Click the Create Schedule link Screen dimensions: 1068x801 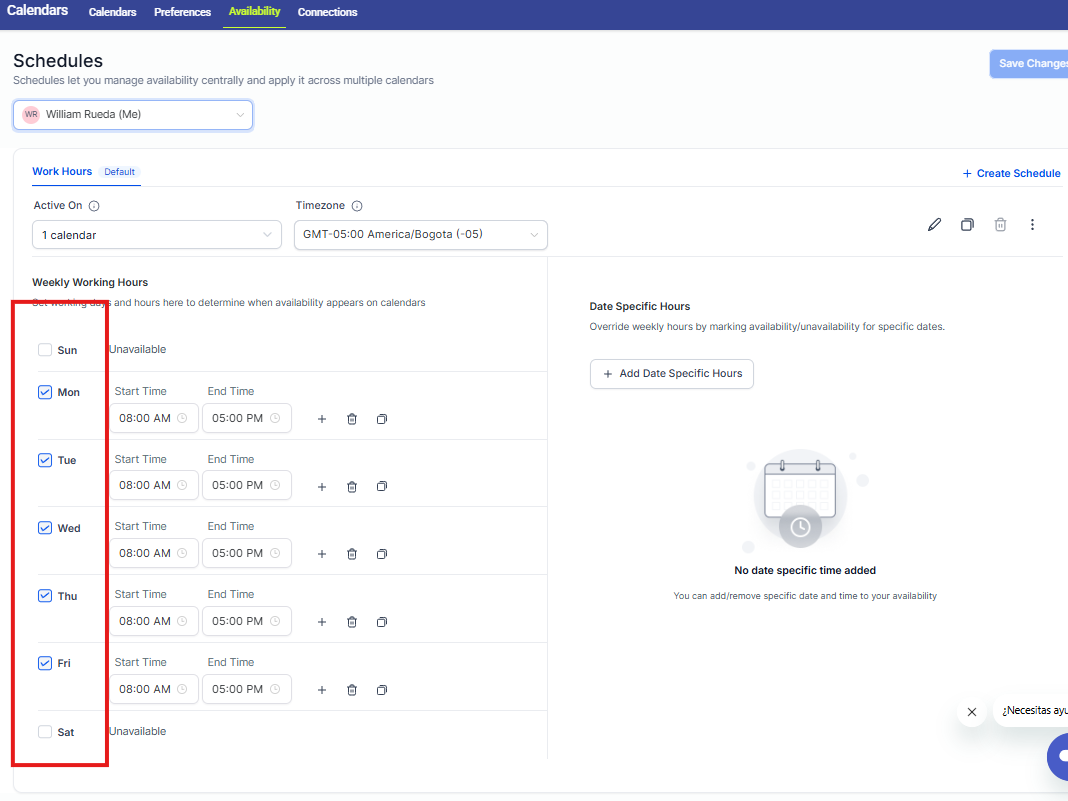(x=1011, y=173)
